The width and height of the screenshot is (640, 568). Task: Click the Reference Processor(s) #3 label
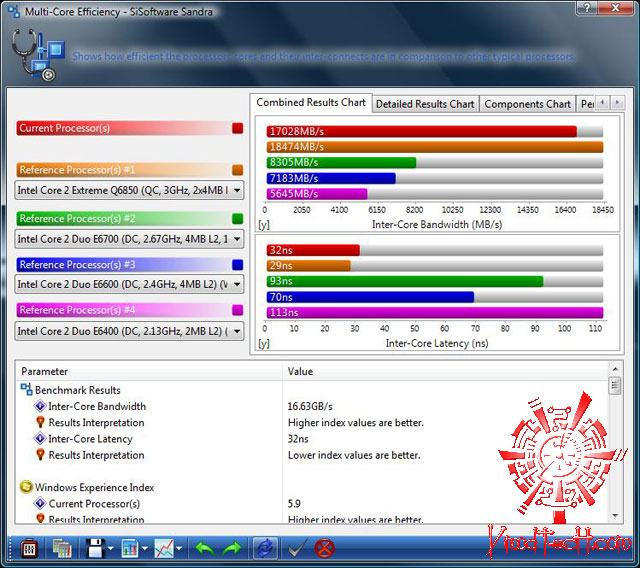tap(77, 265)
